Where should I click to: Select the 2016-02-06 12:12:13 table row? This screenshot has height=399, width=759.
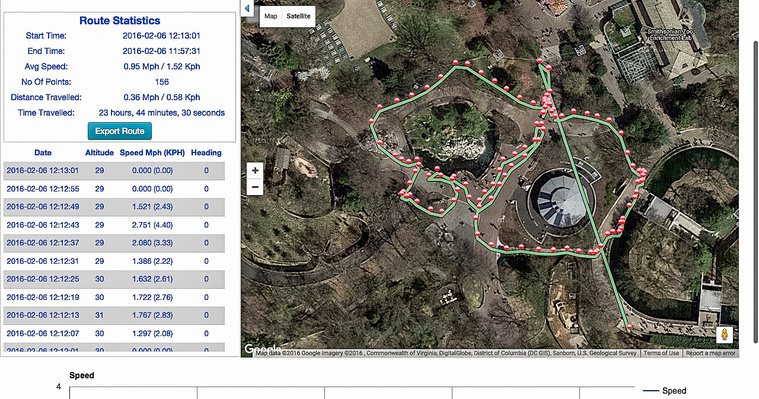coord(114,315)
